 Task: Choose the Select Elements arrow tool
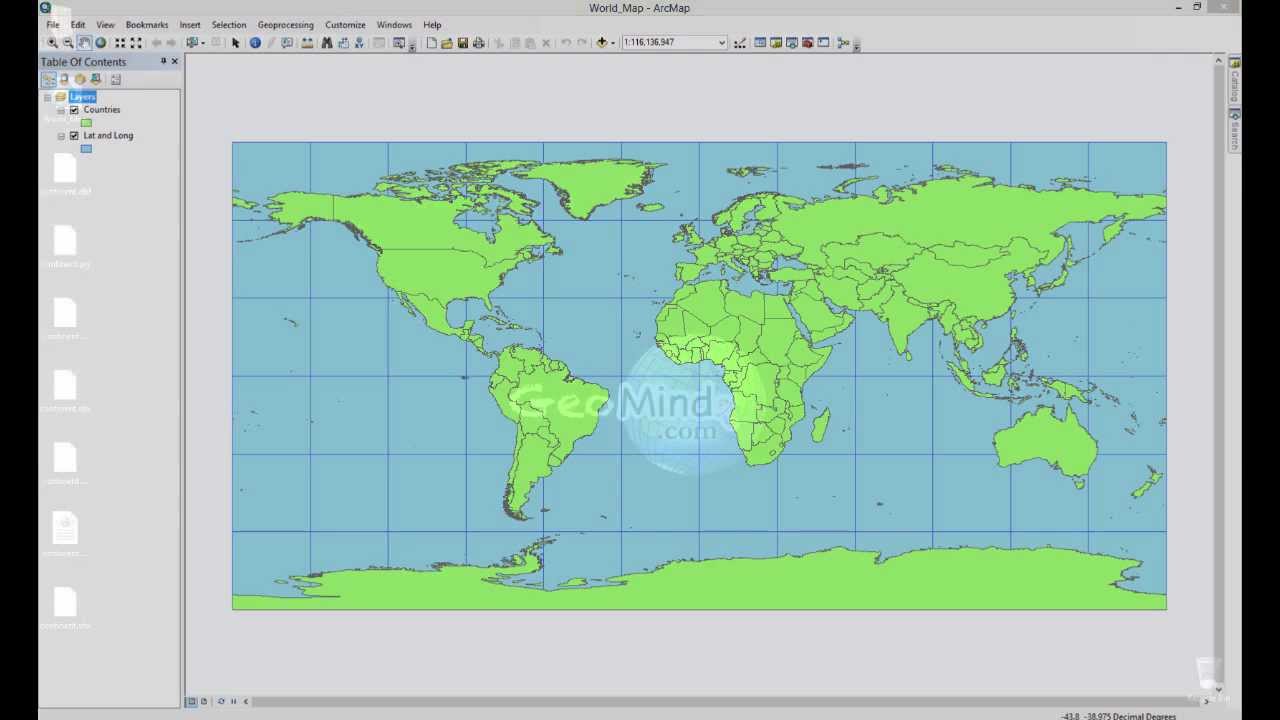[236, 42]
